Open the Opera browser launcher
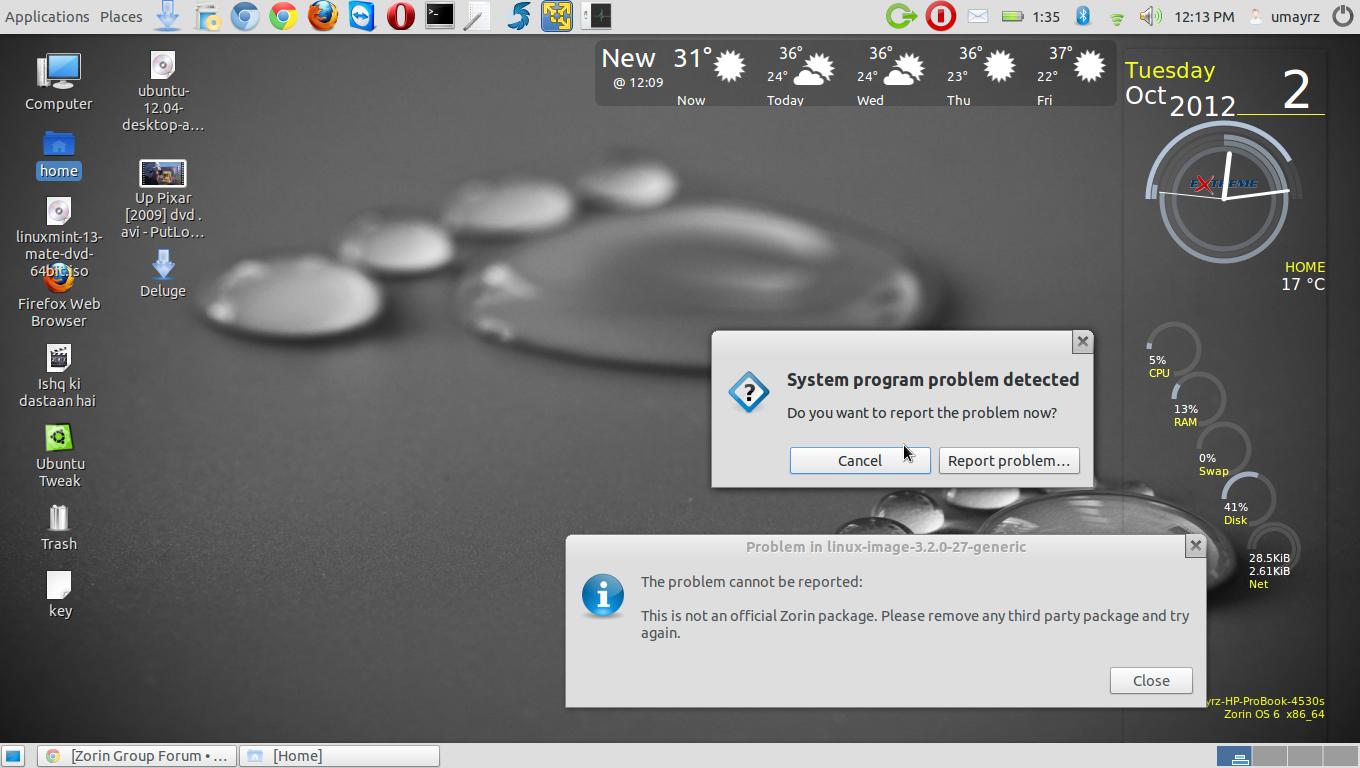1360x768 pixels. (401, 16)
